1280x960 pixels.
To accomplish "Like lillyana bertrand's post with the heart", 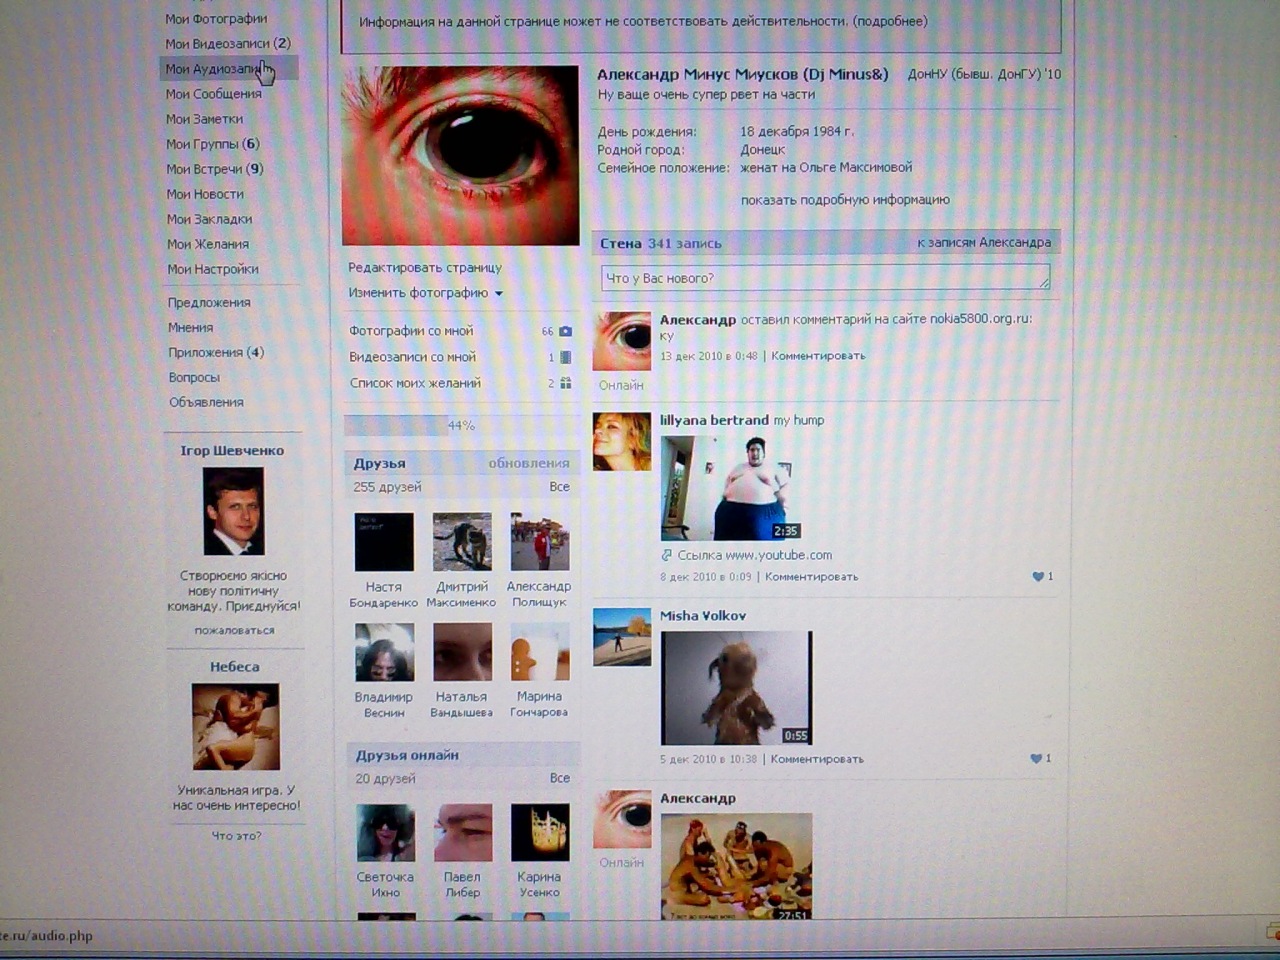I will [x=1038, y=576].
